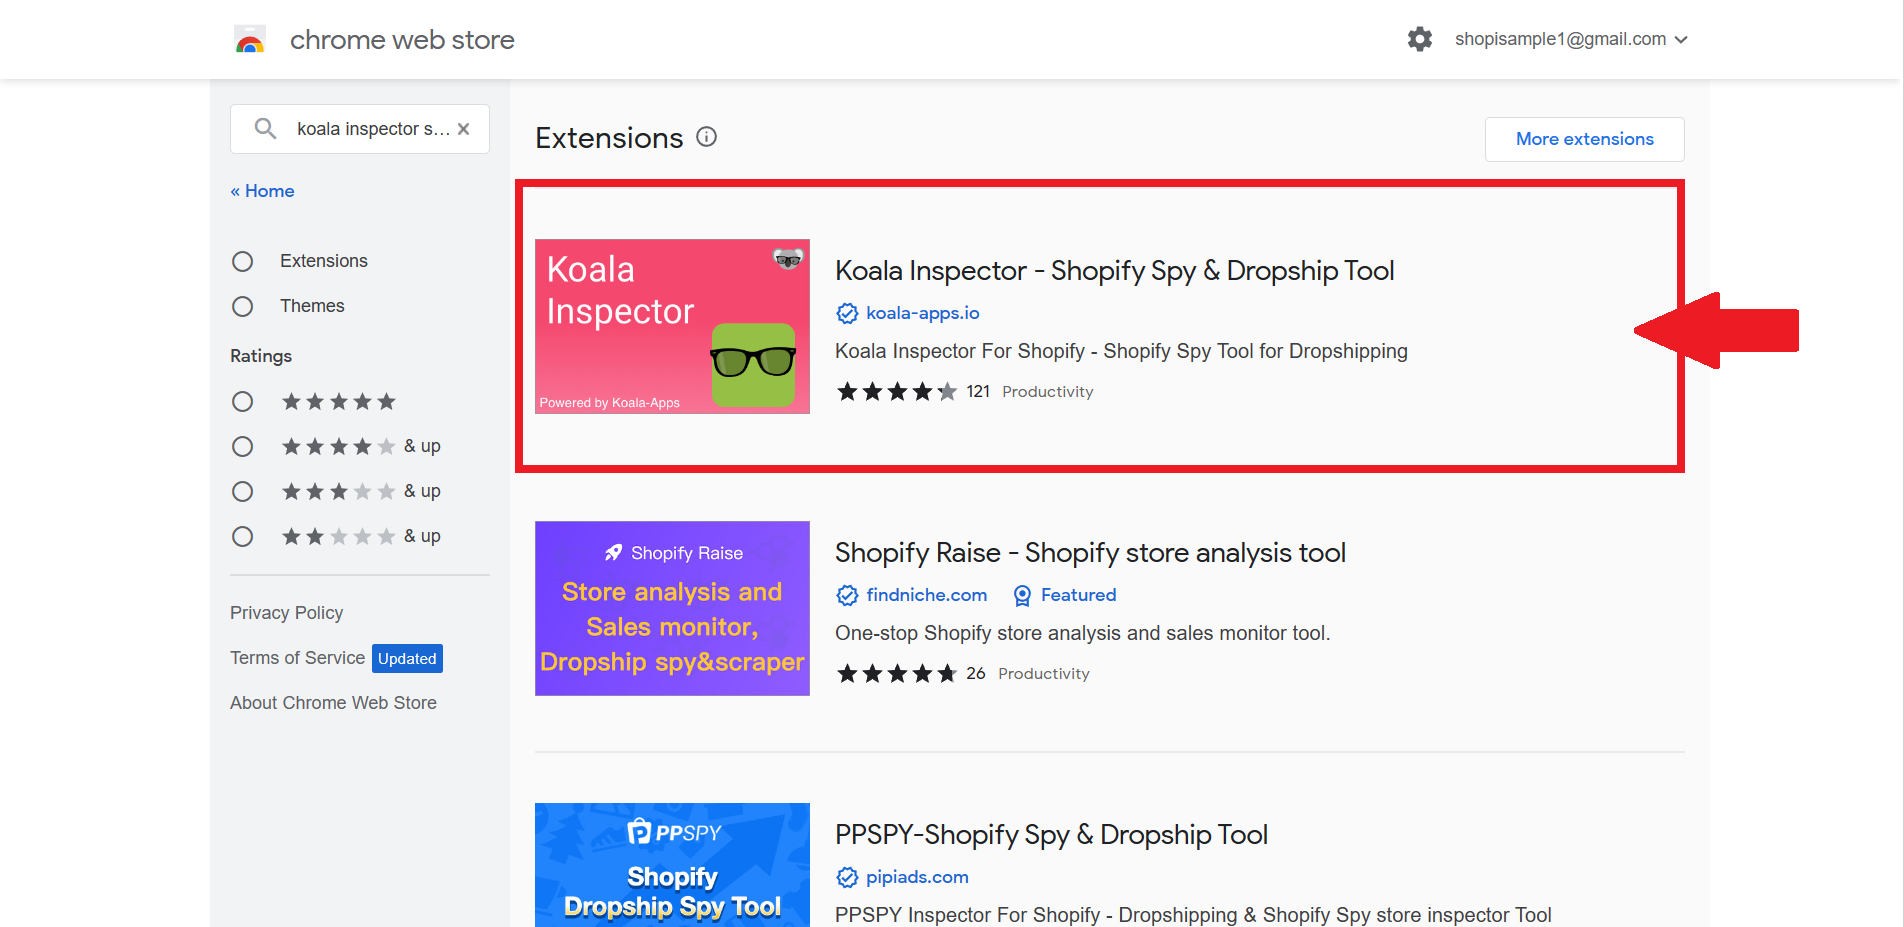Go back via the « Home link
The height and width of the screenshot is (927, 1904).
(x=262, y=191)
